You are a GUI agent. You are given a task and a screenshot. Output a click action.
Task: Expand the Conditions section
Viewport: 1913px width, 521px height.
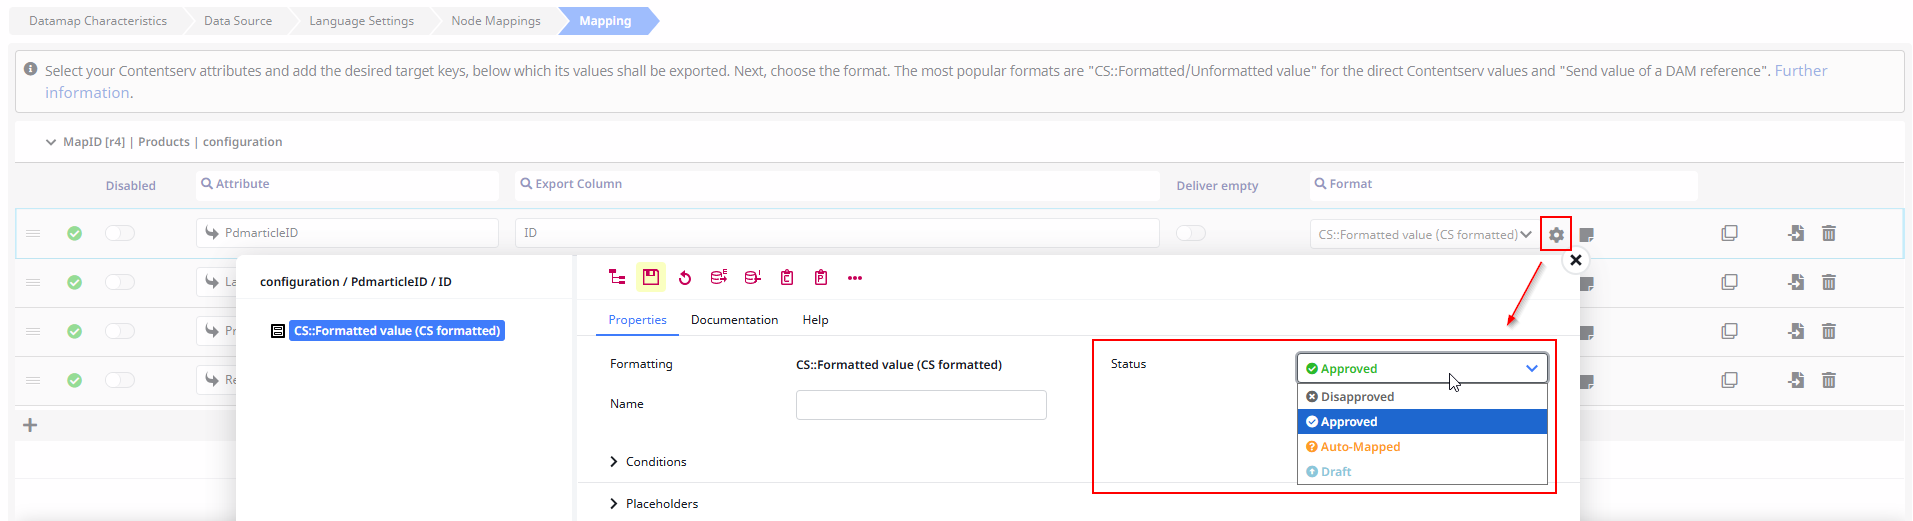pos(648,462)
